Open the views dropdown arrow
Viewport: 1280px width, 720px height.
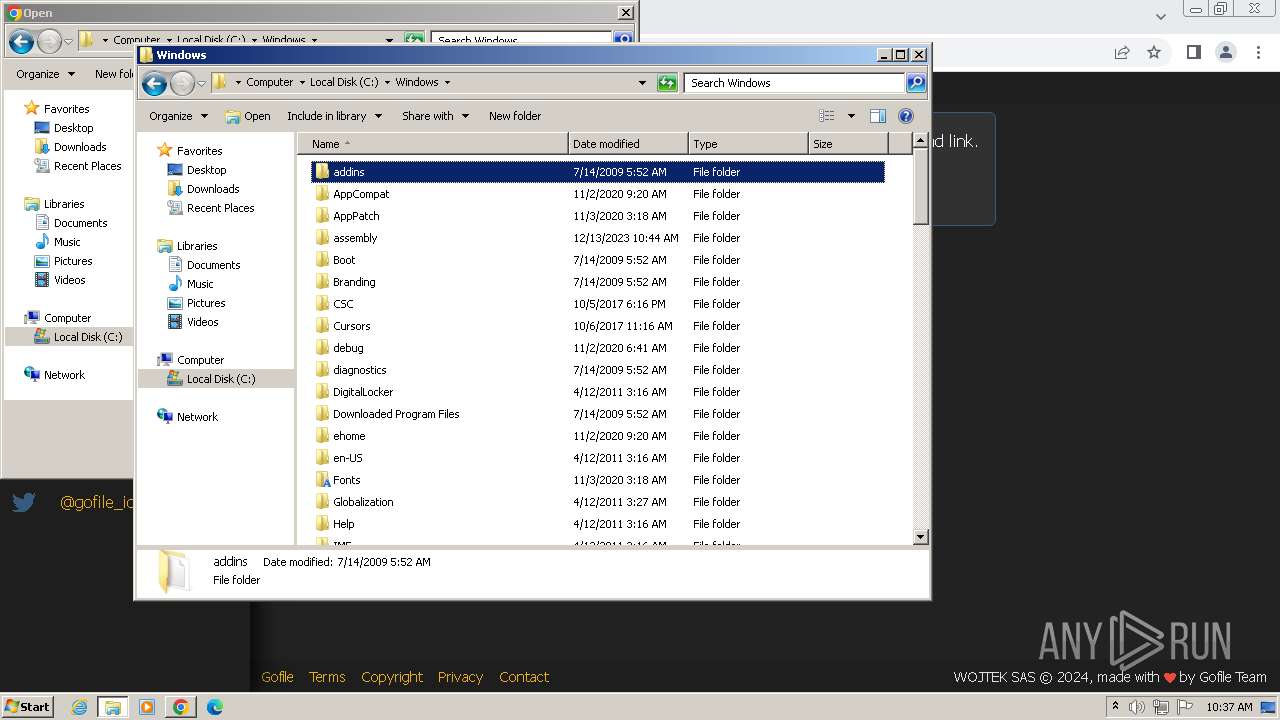pos(851,116)
